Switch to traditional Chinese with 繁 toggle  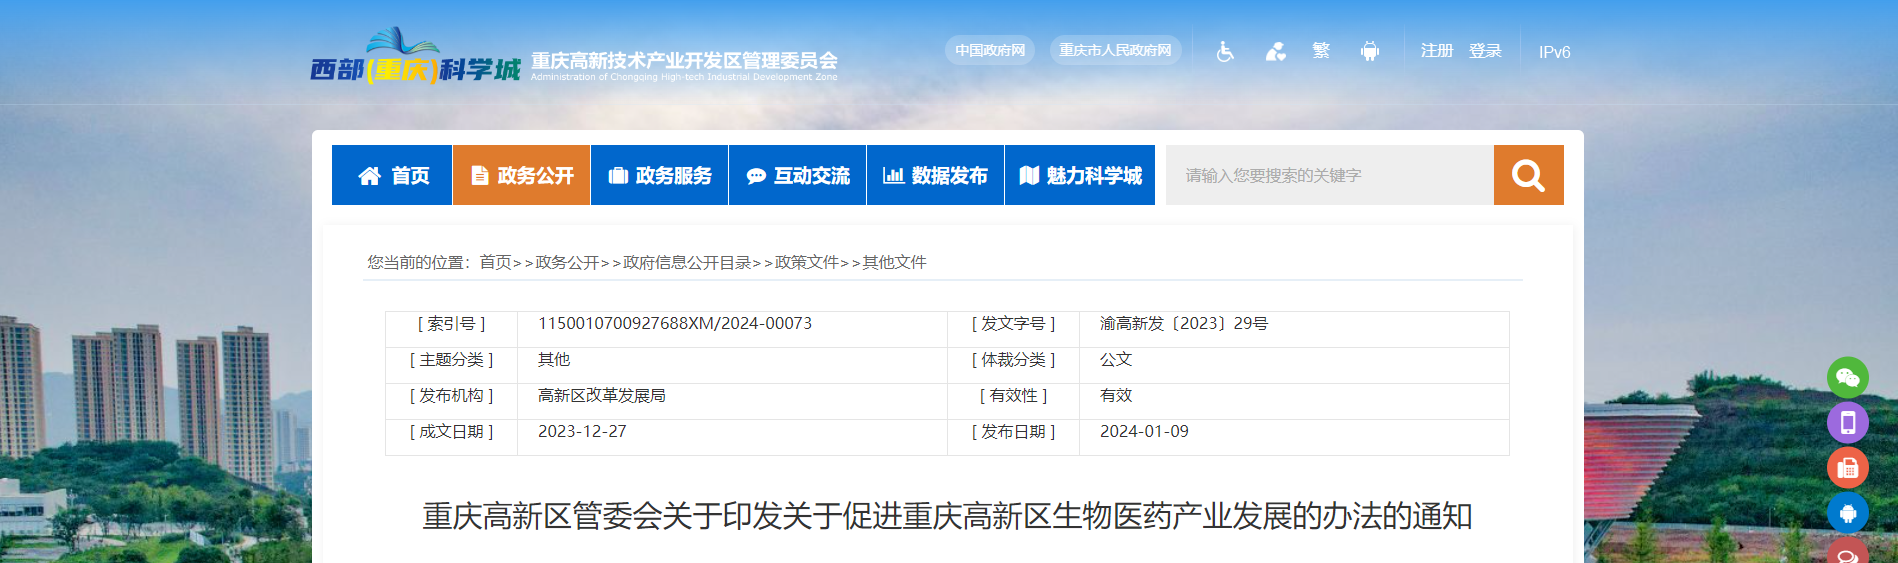click(1321, 51)
